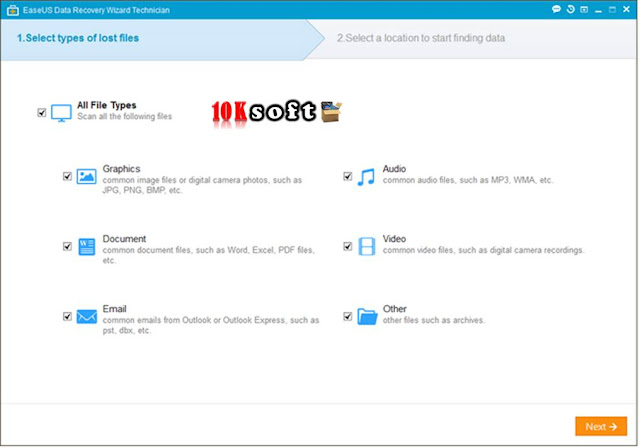Click 'other files such as archives' description
The height and width of the screenshot is (448, 640).
tap(433, 320)
